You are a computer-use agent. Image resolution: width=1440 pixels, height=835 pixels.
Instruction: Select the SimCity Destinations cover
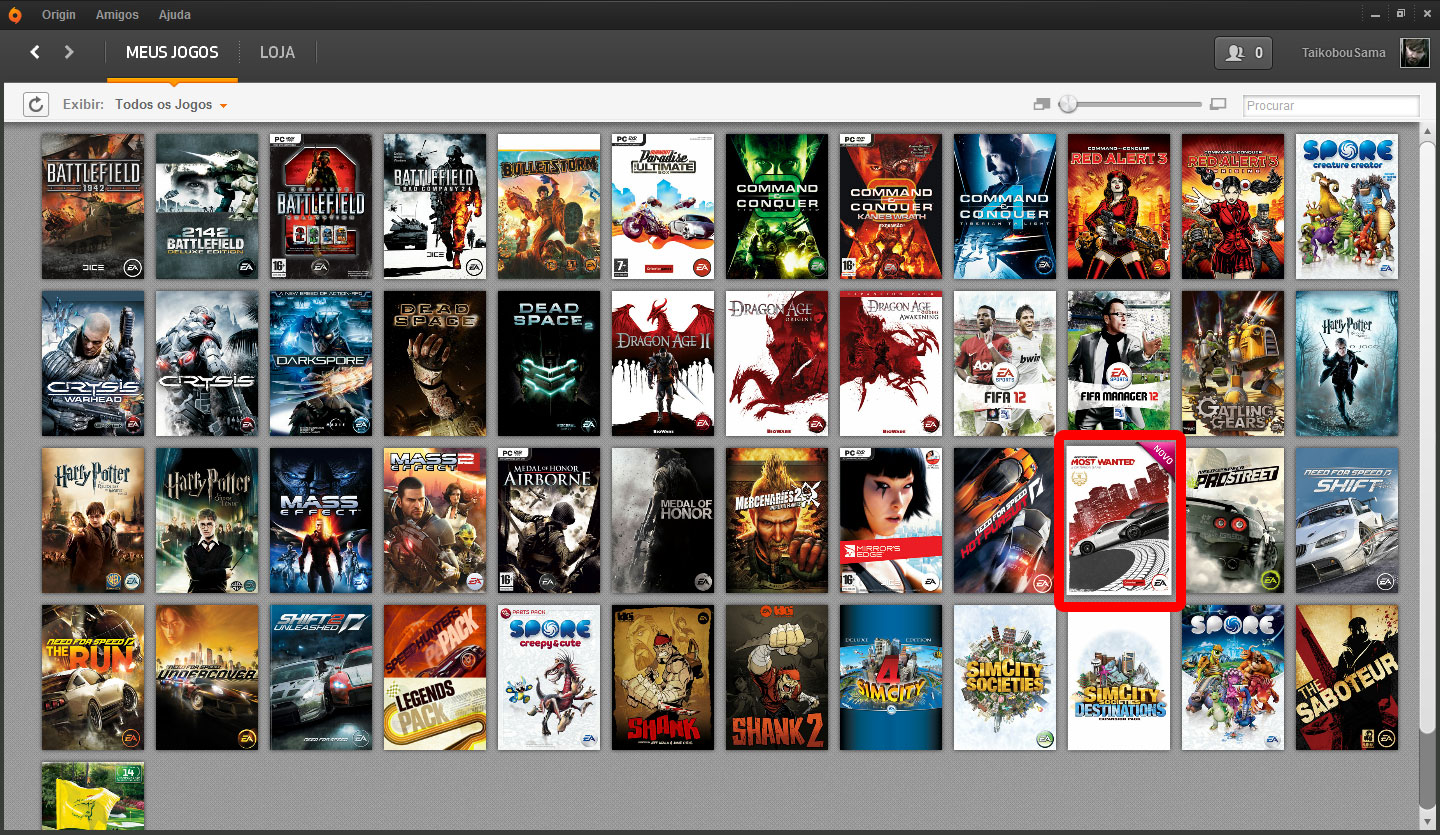[1119, 677]
